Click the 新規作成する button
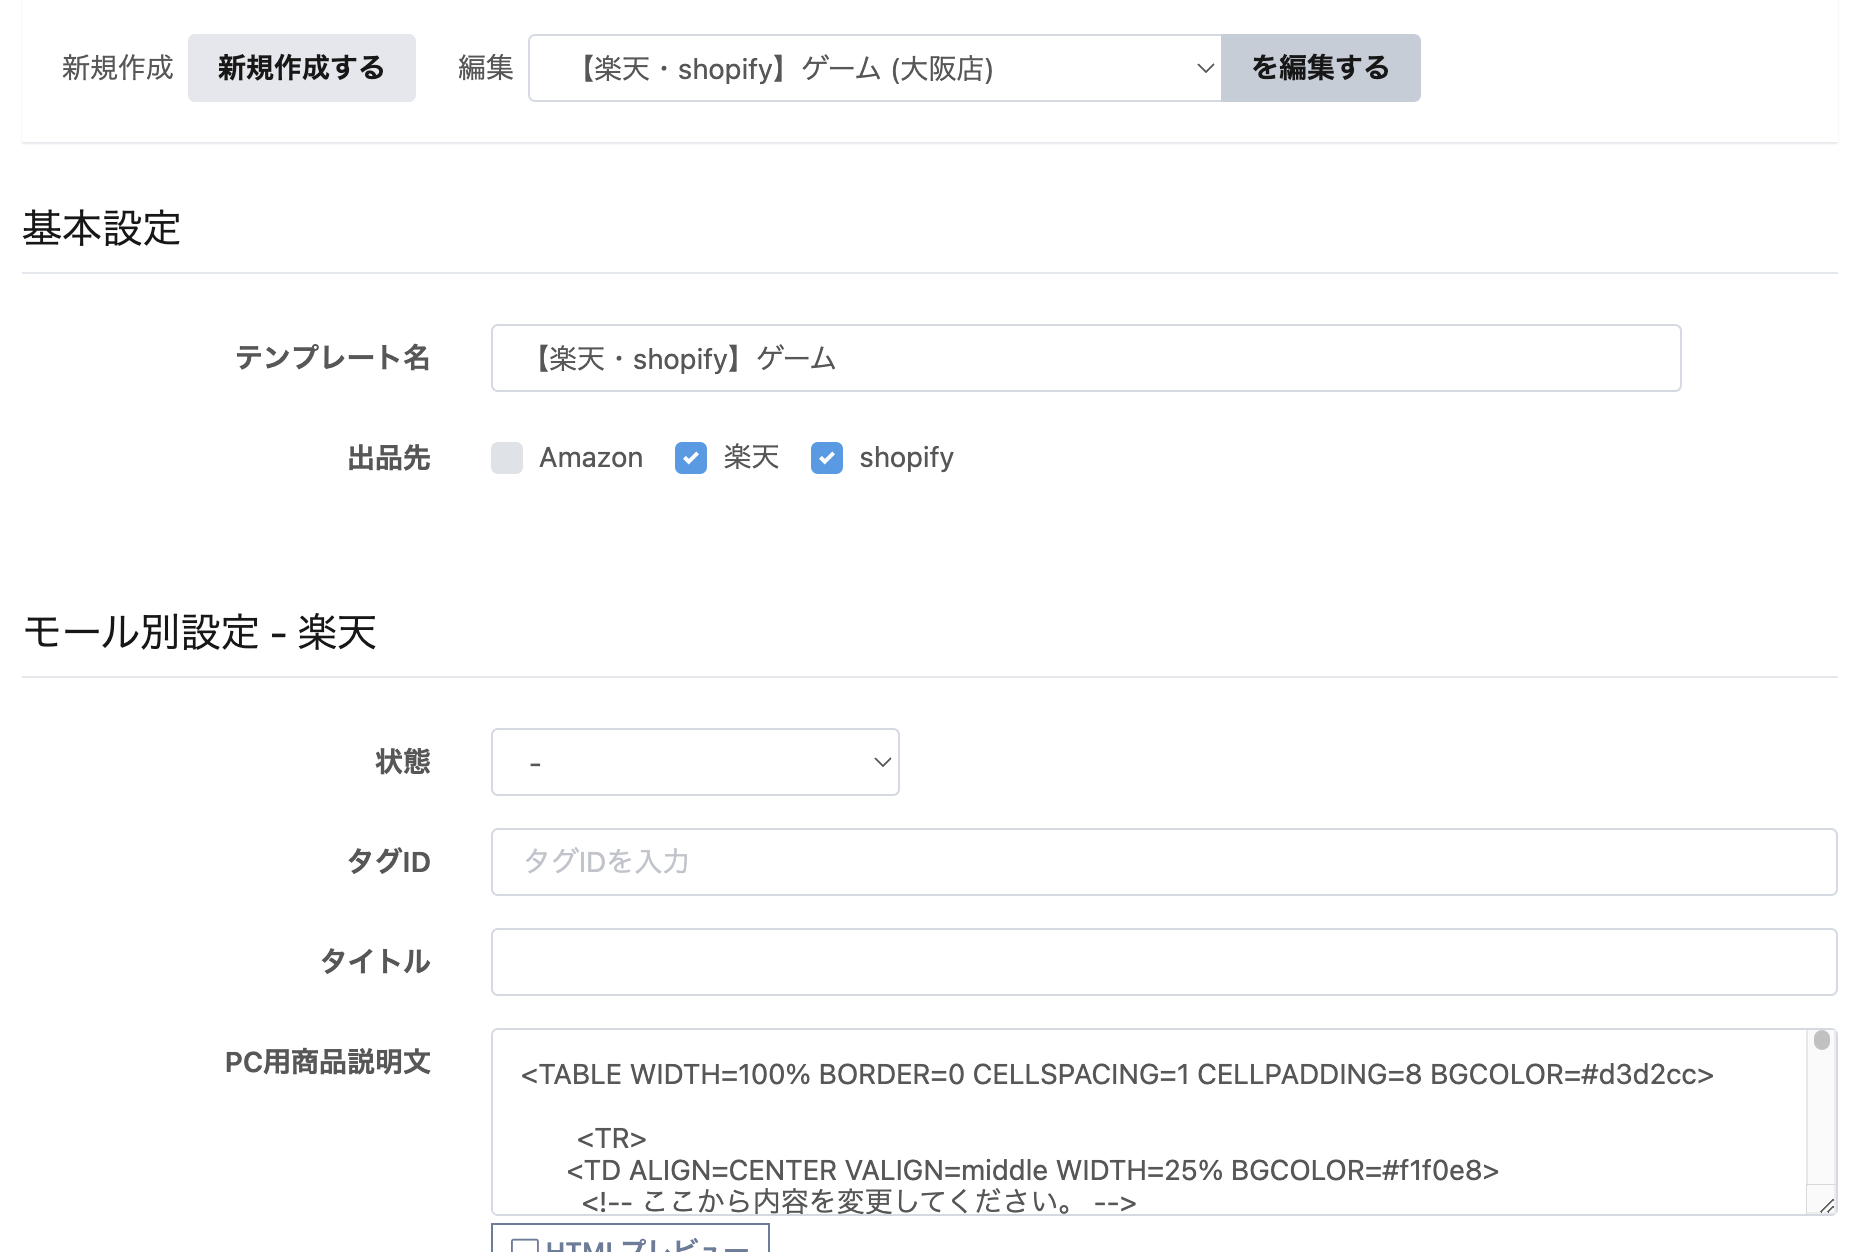Screen dimensions: 1866x1252 click(x=301, y=68)
